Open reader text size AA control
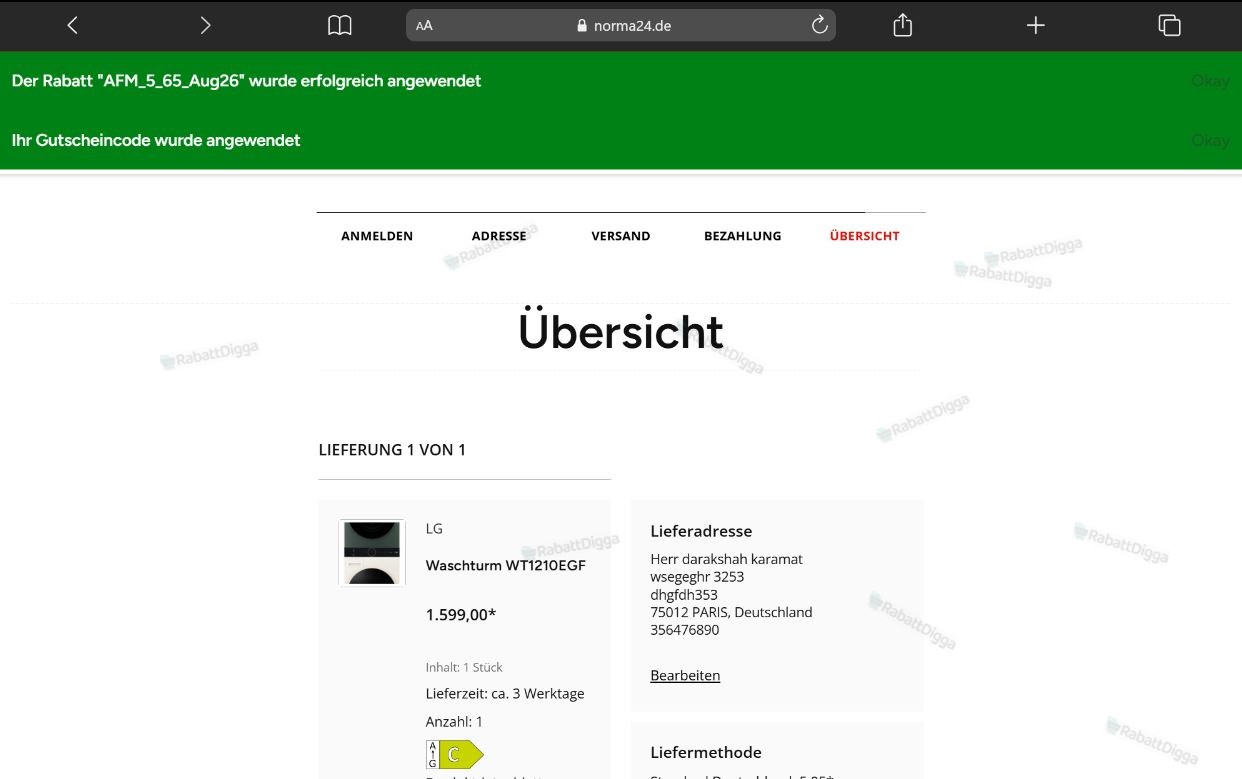The width and height of the screenshot is (1242, 779). tap(425, 26)
